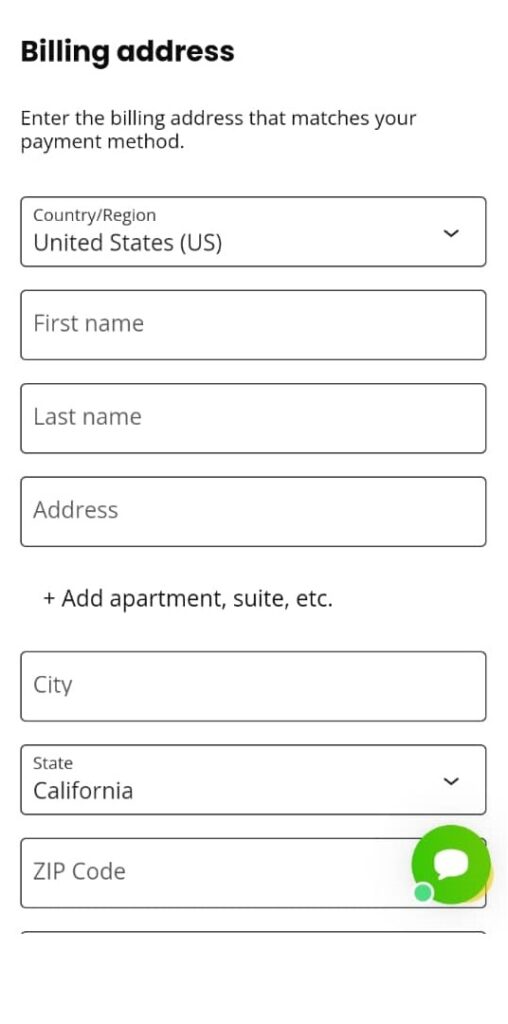Click the Country/Region label text
The image size is (508, 1024).
(95, 215)
